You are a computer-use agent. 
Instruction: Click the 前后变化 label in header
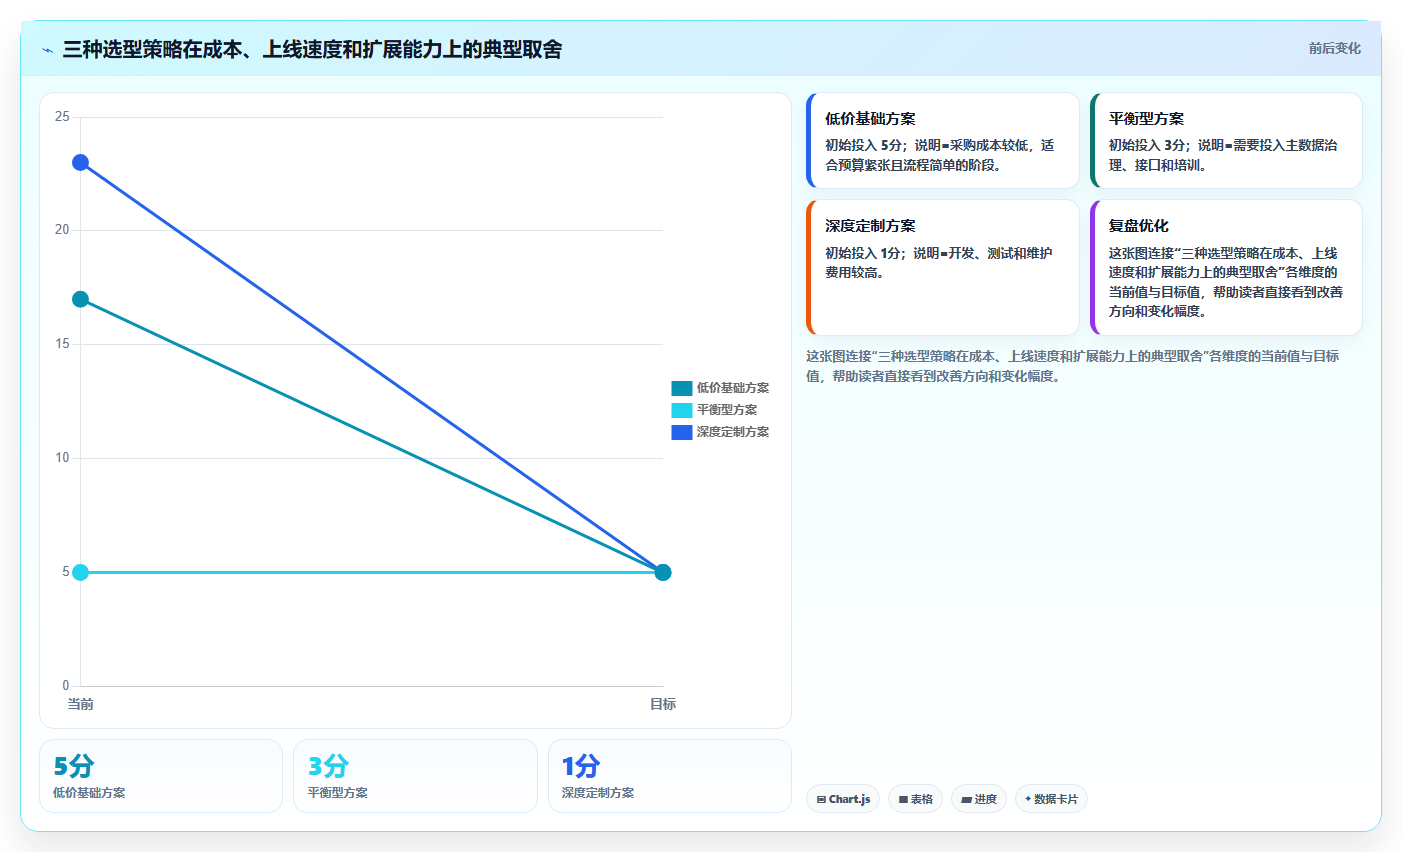pyautogui.click(x=1334, y=48)
